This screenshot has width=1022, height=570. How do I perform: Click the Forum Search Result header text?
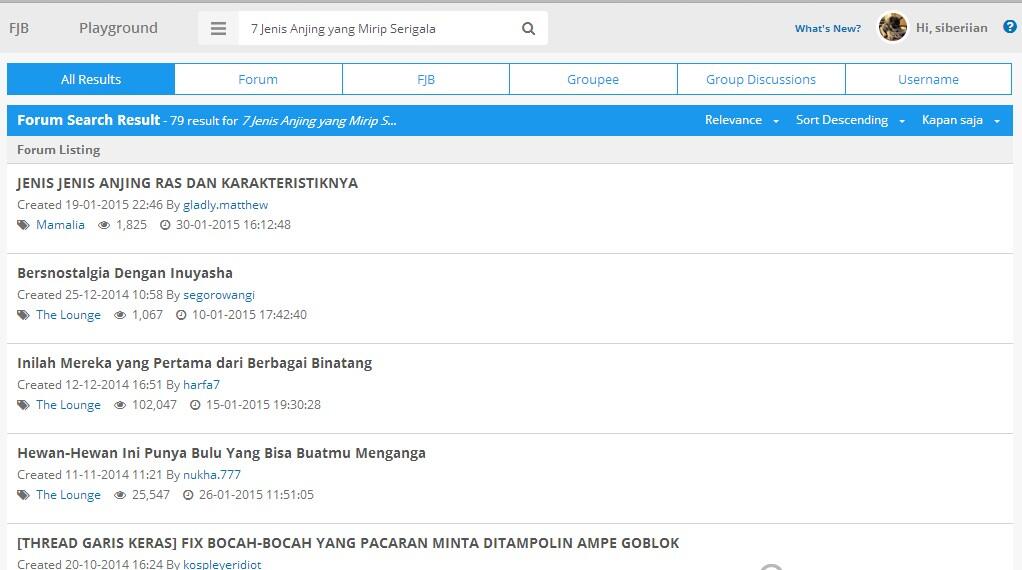(x=88, y=120)
